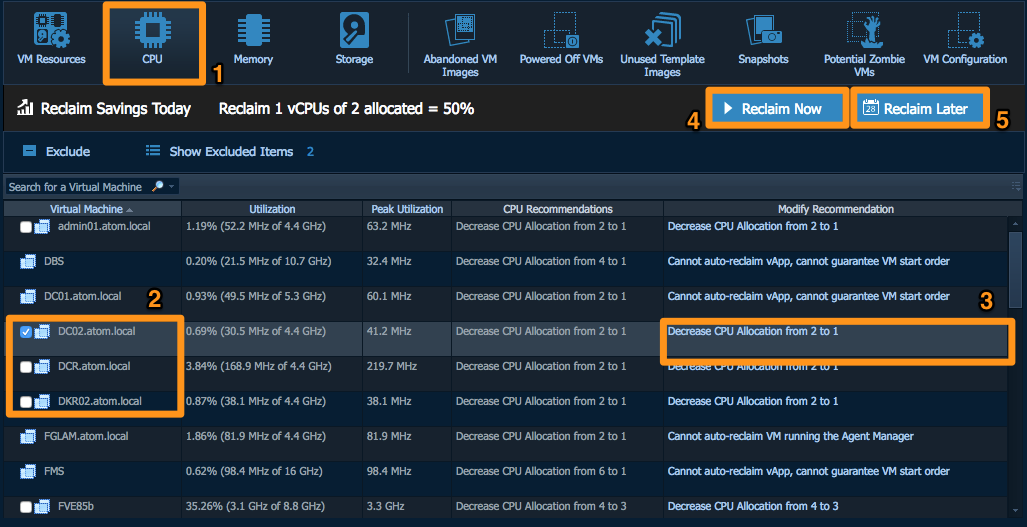
Task: Click the Search for a Virtual Machine field
Action: 78,187
